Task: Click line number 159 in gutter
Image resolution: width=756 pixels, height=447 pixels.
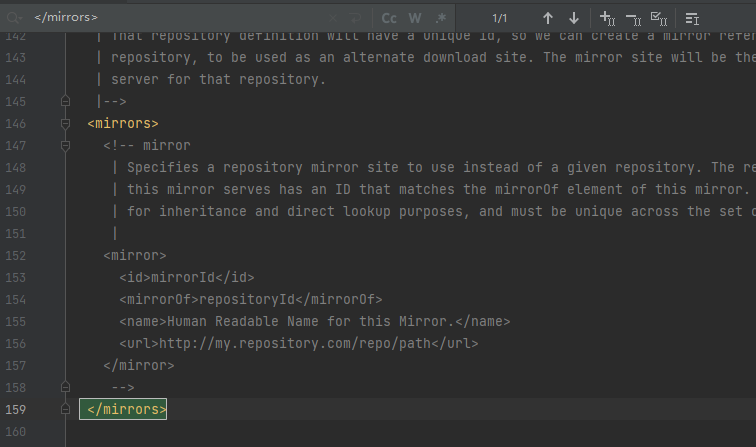Action: [x=15, y=409]
